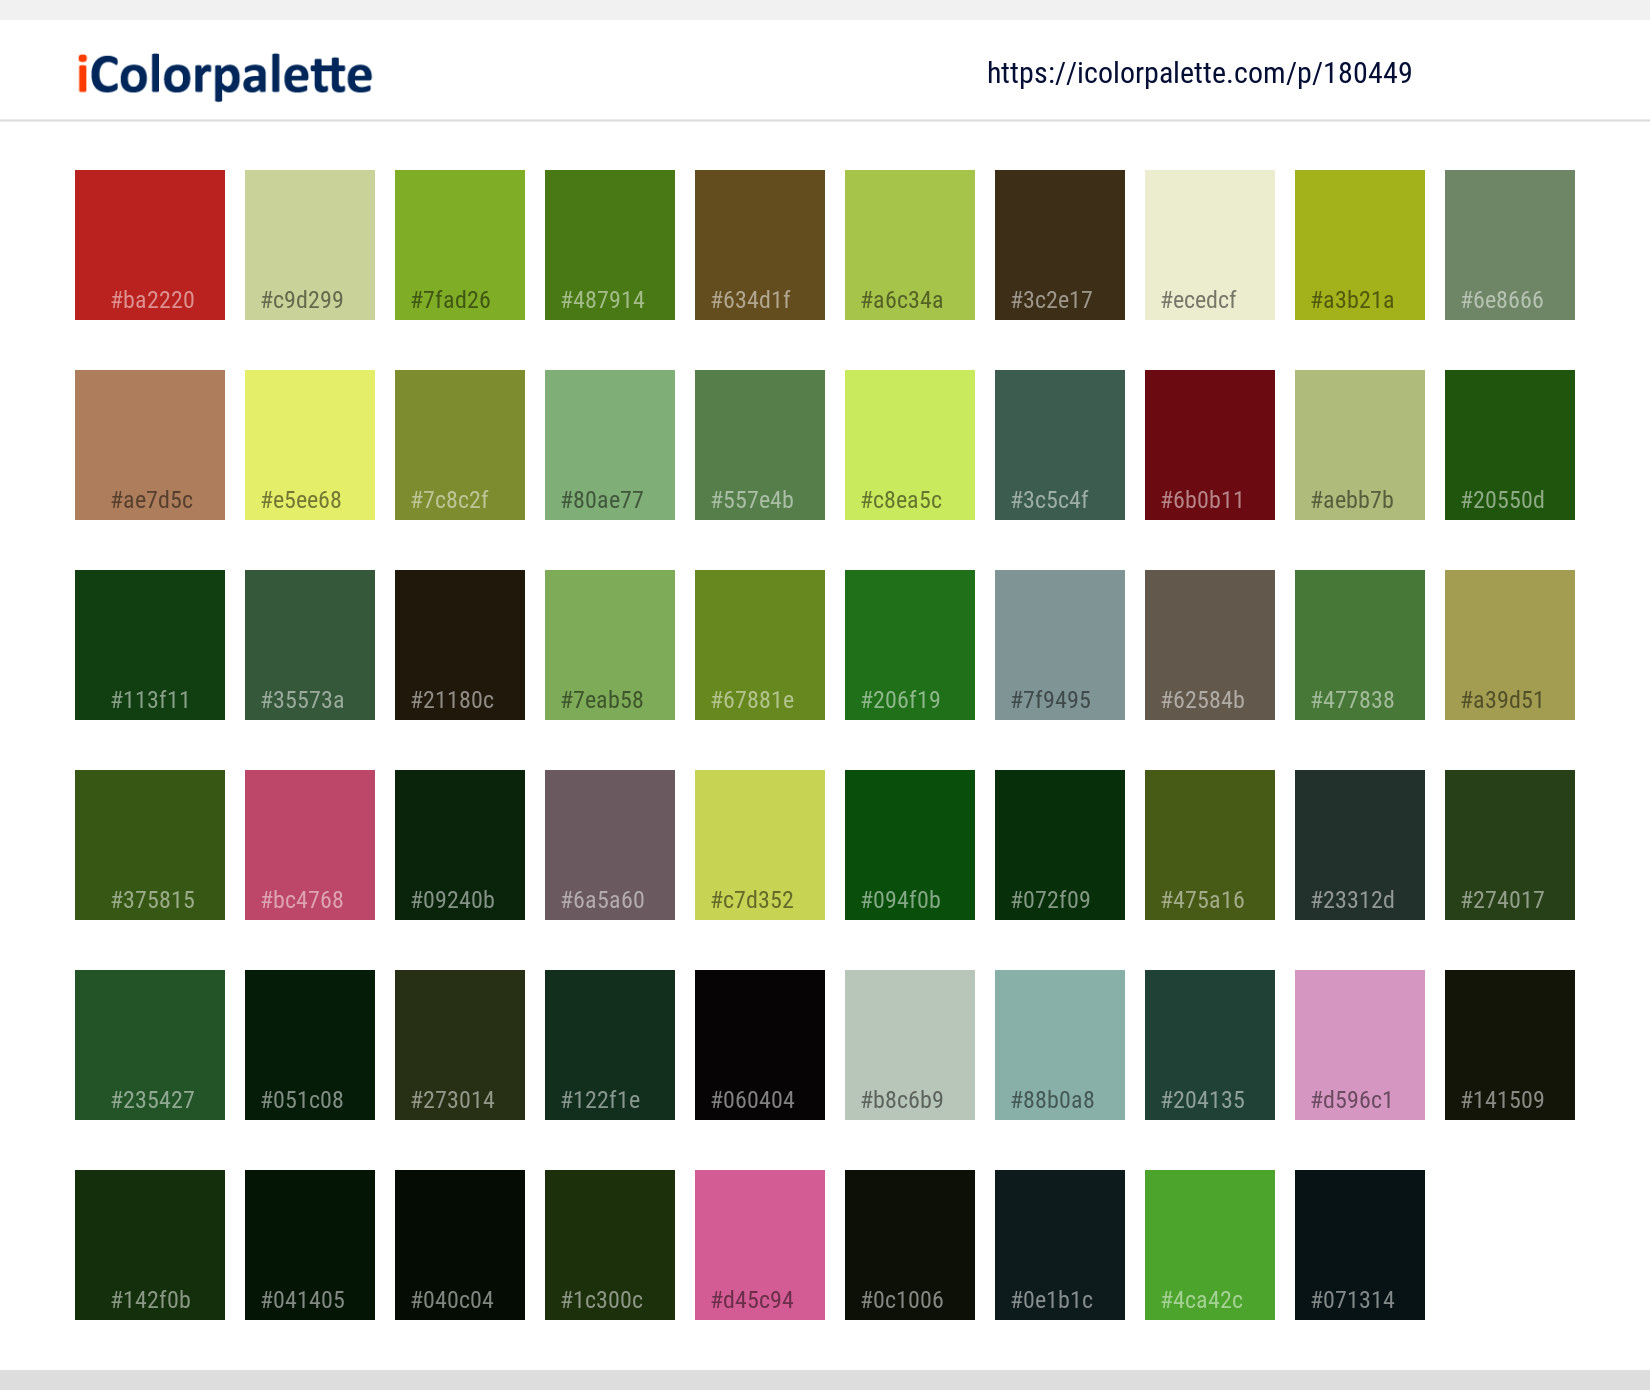Click the dark #071314 swatch
The height and width of the screenshot is (1390, 1650).
1359,1244
